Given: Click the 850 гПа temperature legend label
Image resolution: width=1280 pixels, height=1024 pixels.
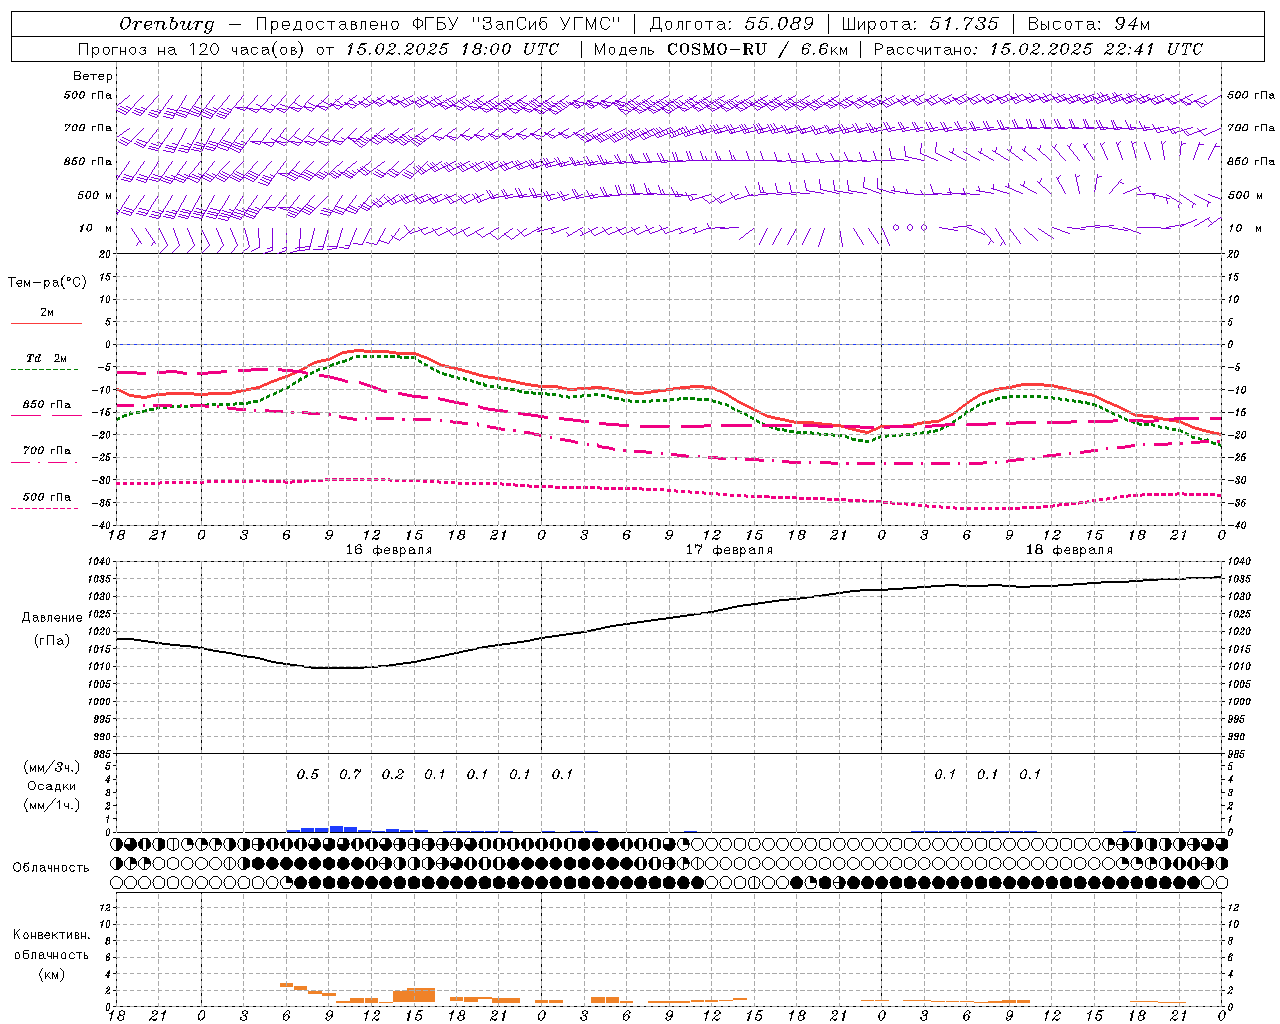Looking at the screenshot, I should [x=47, y=405].
